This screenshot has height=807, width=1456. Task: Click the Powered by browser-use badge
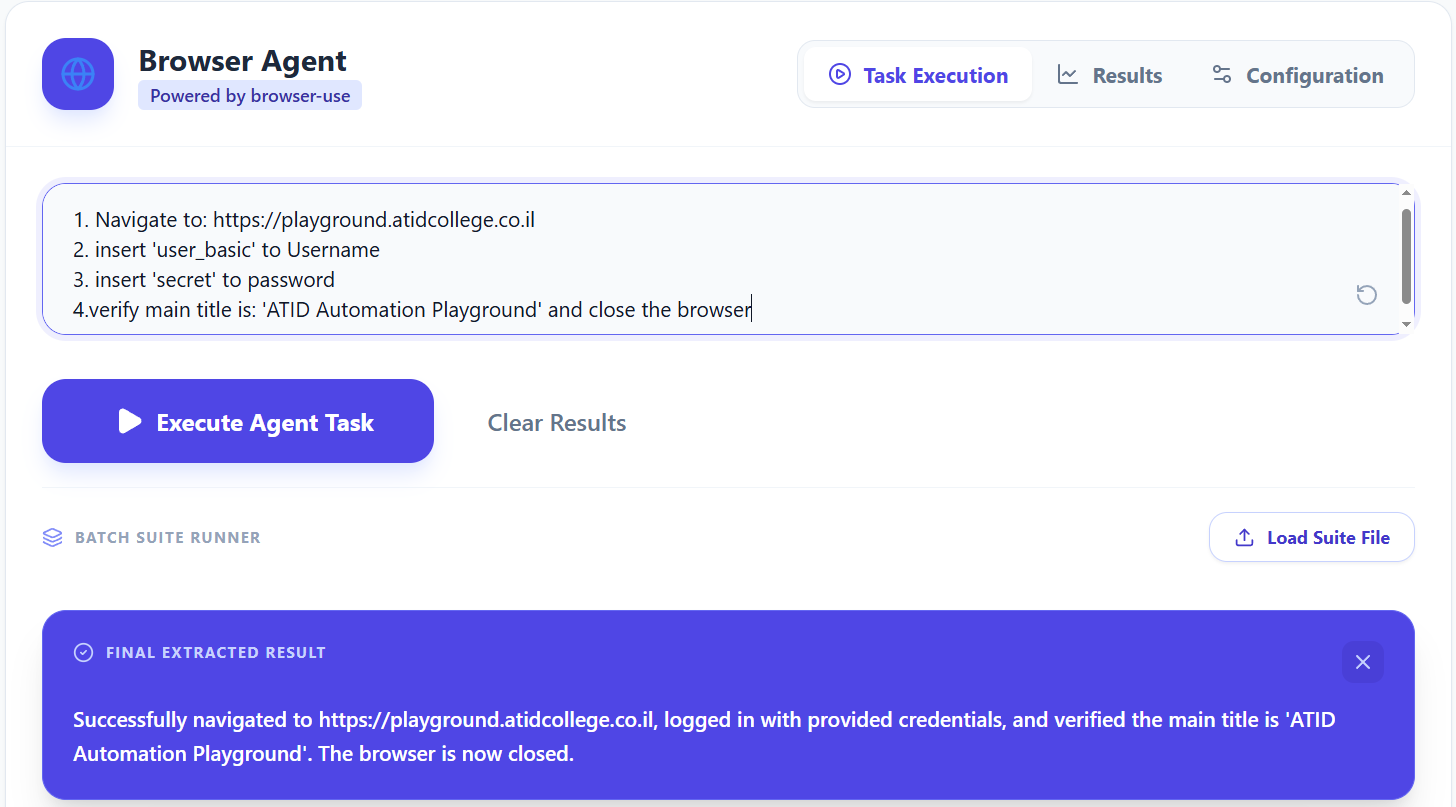click(249, 95)
